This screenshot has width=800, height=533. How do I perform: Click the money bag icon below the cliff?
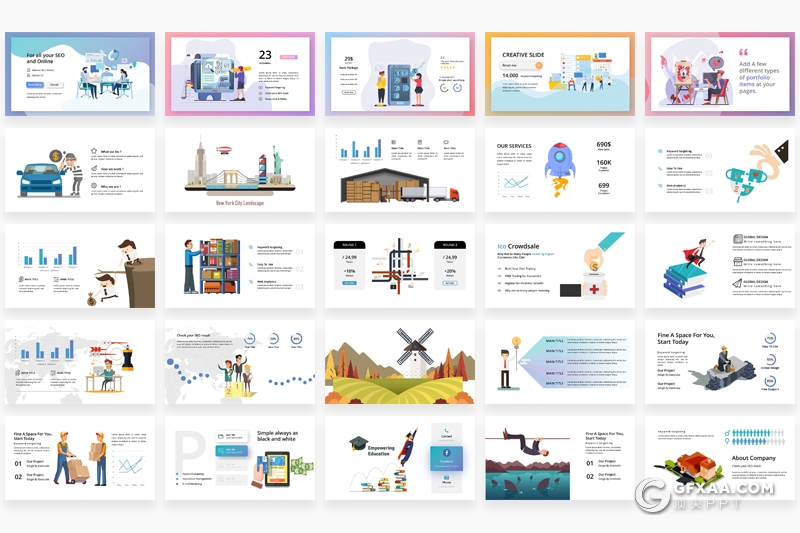click(x=104, y=298)
